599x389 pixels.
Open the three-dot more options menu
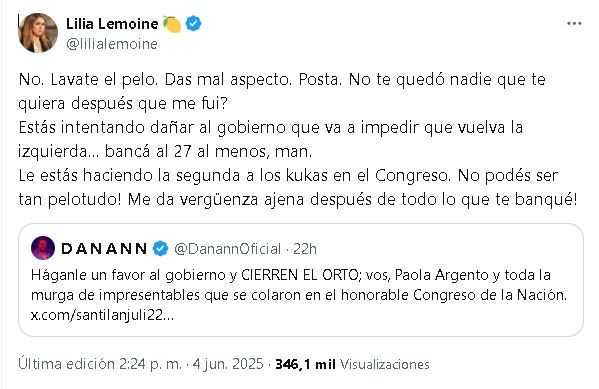coord(574,24)
